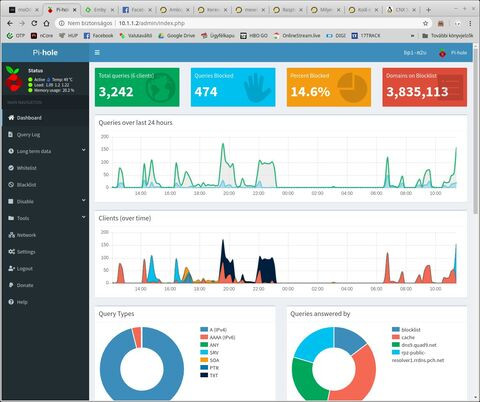Open the HBO GO bookmark
Viewport: 480px width, 402px height.
[254, 35]
